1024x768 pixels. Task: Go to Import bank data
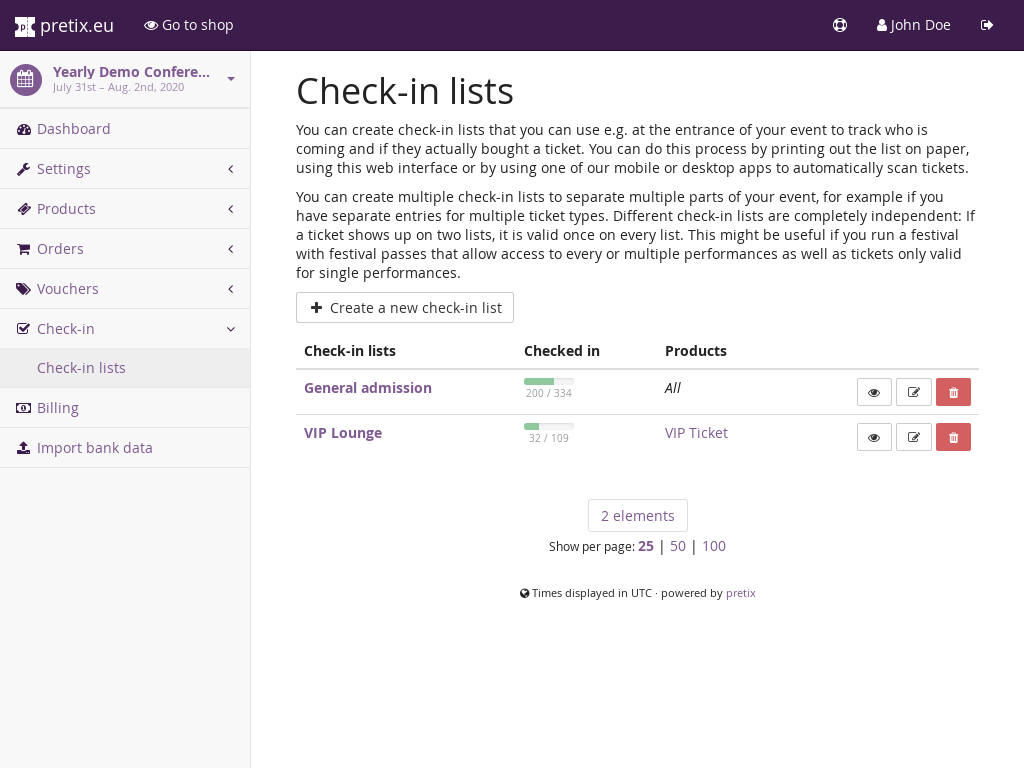click(94, 448)
